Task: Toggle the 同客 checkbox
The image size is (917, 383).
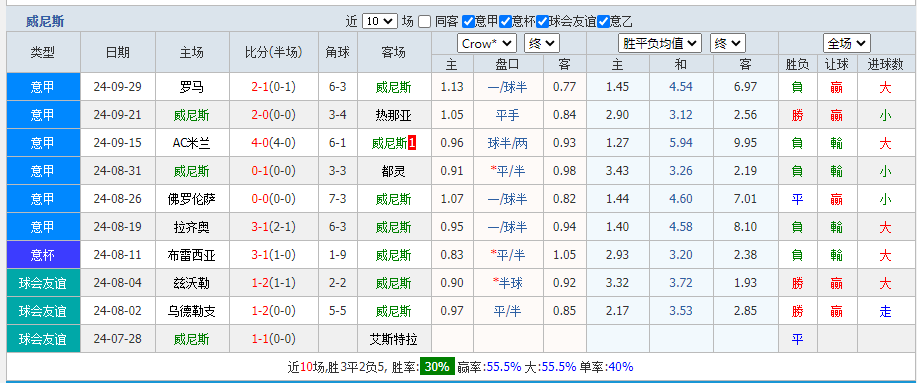Action: point(425,22)
